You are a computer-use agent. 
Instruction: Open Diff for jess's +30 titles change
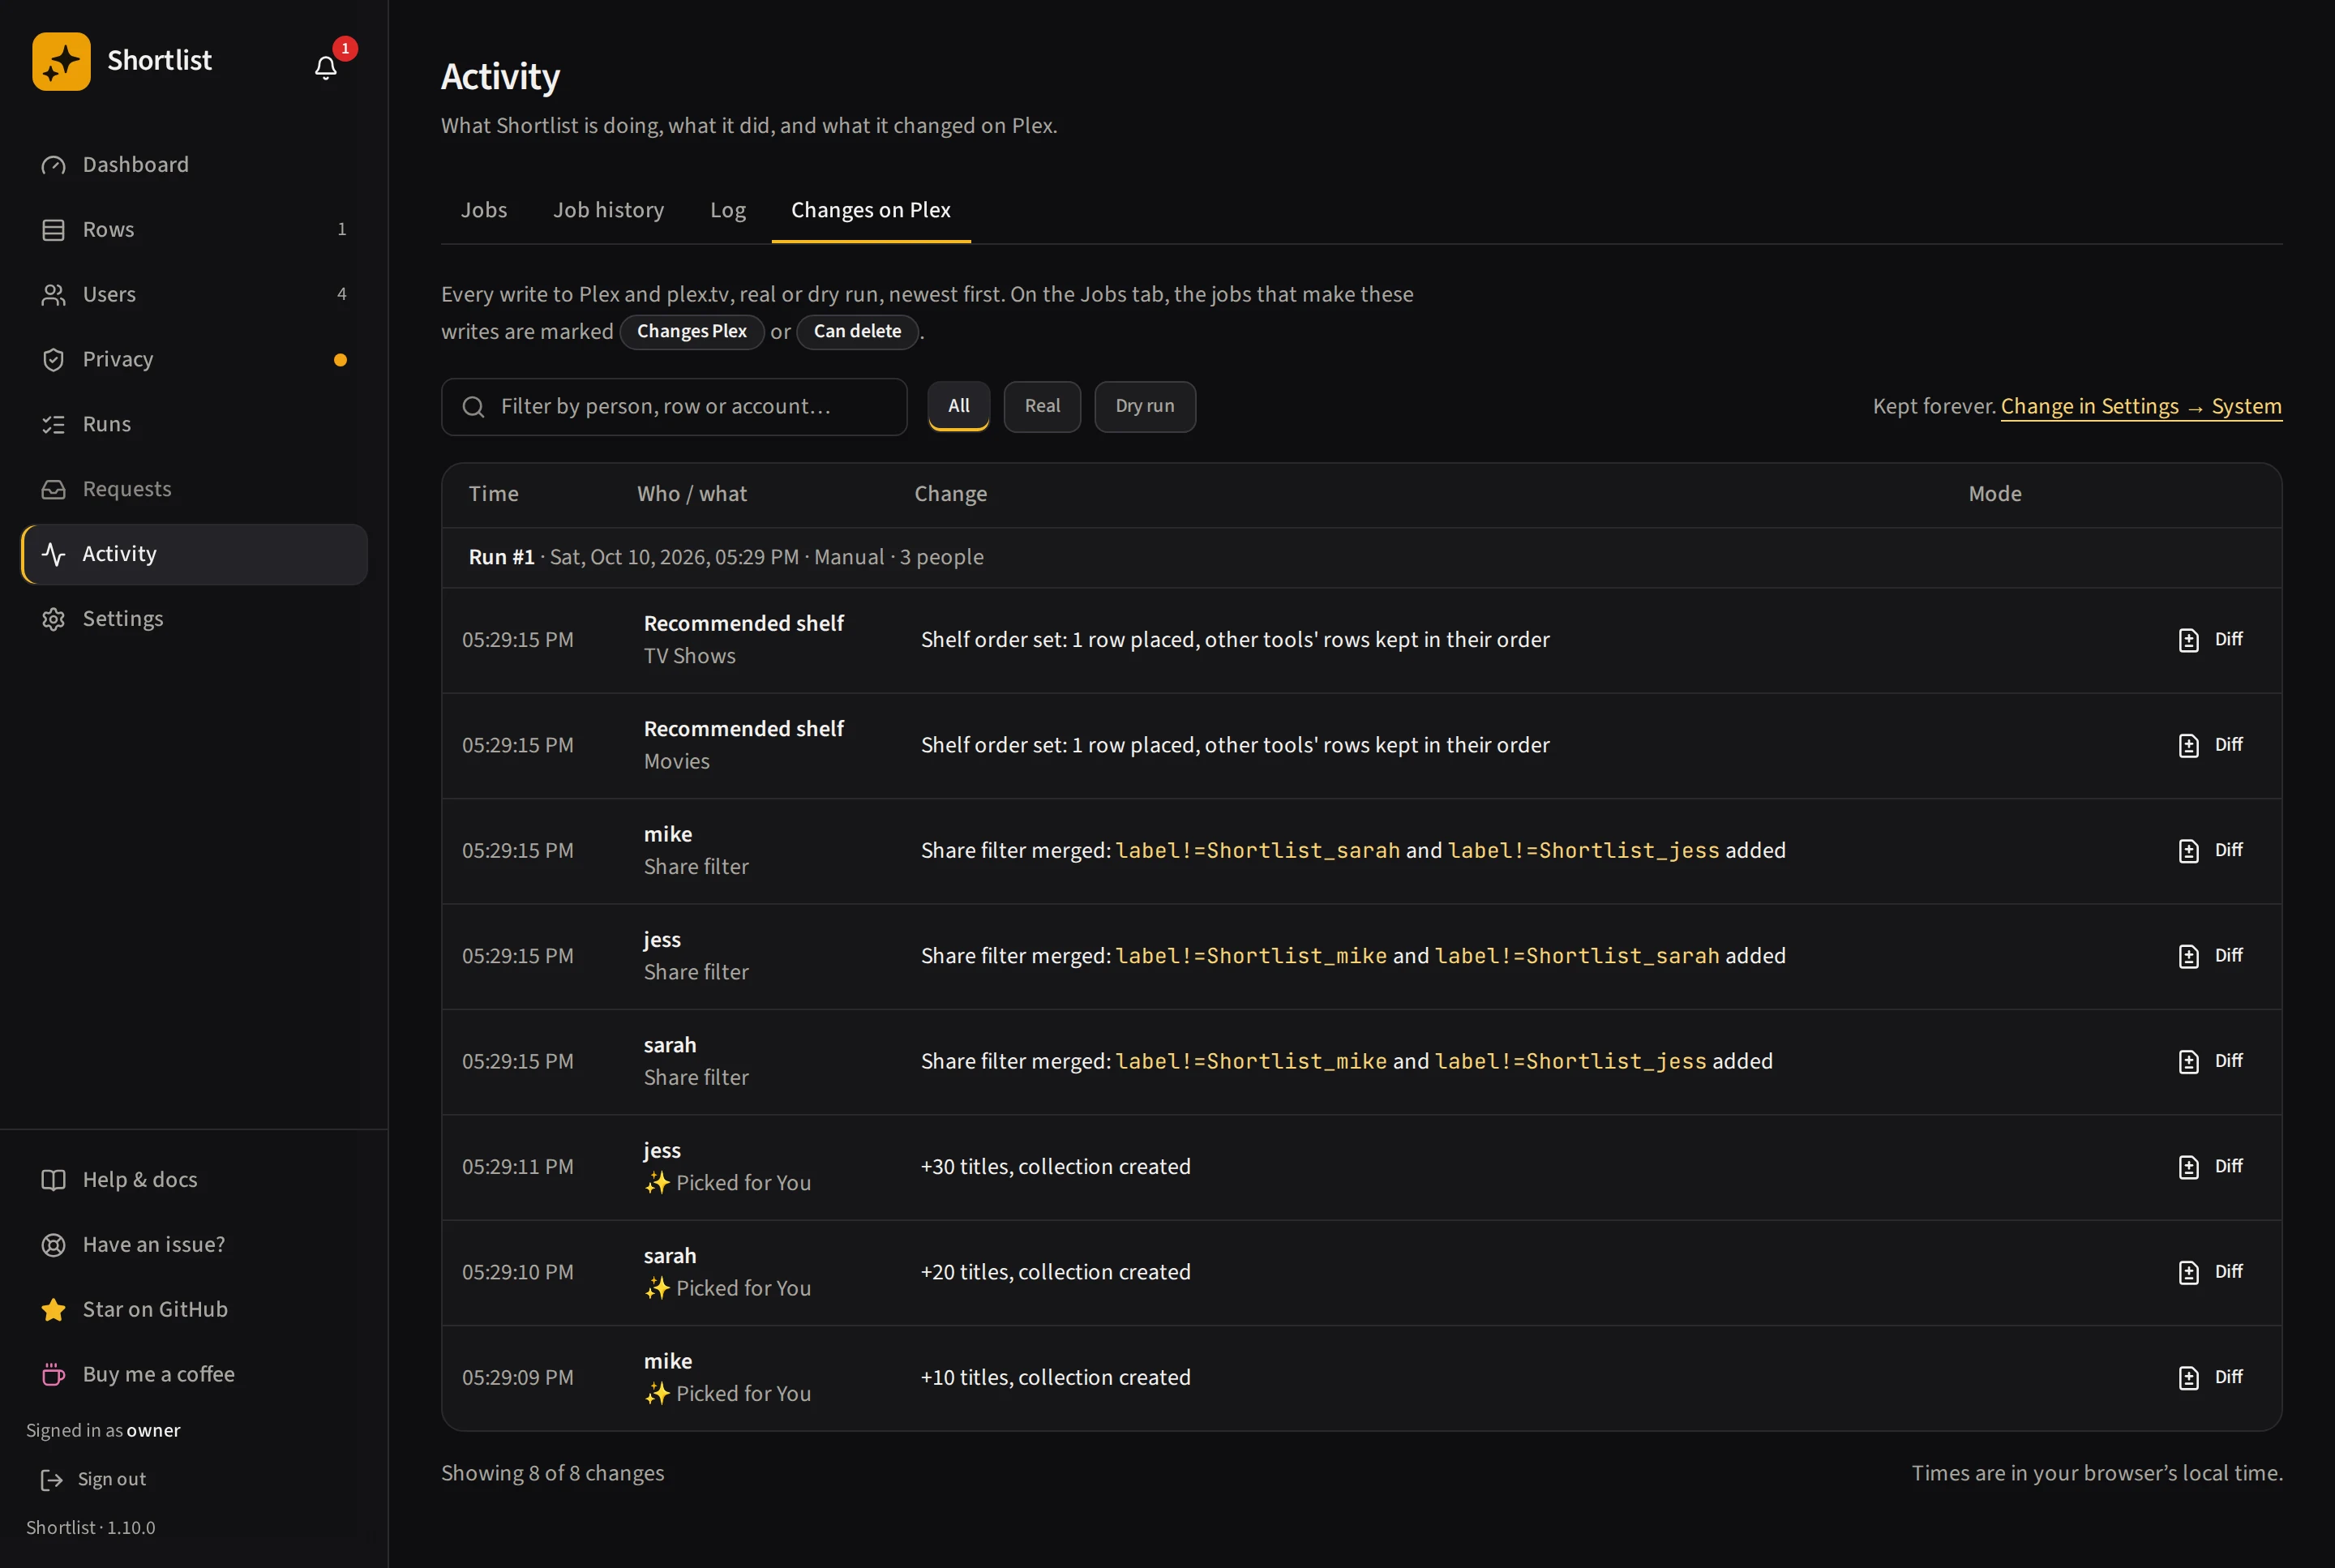tap(2210, 1167)
